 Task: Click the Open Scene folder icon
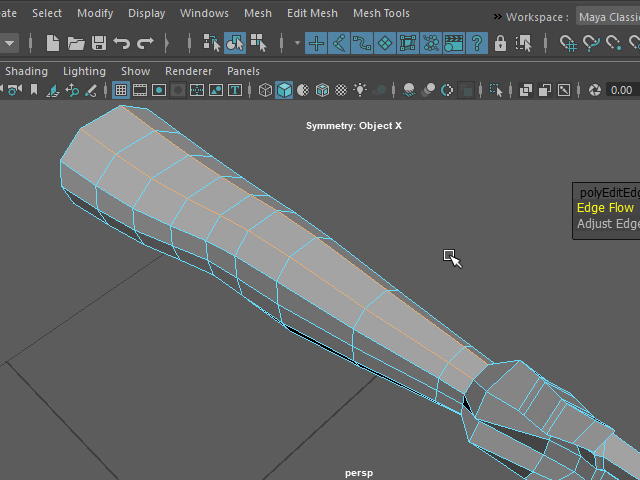[x=76, y=43]
